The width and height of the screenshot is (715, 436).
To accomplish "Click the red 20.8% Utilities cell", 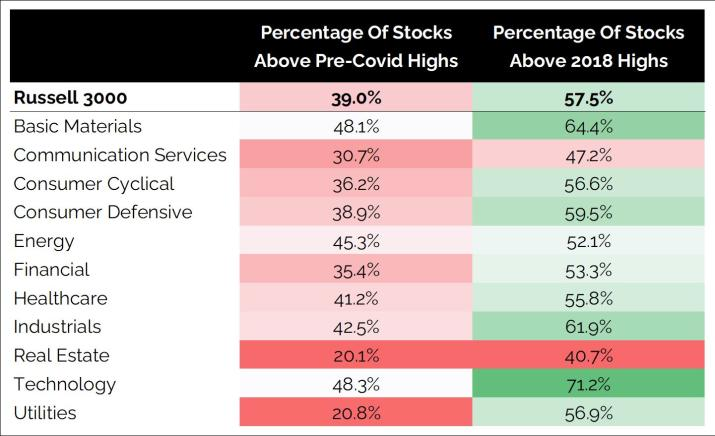I will (x=355, y=413).
